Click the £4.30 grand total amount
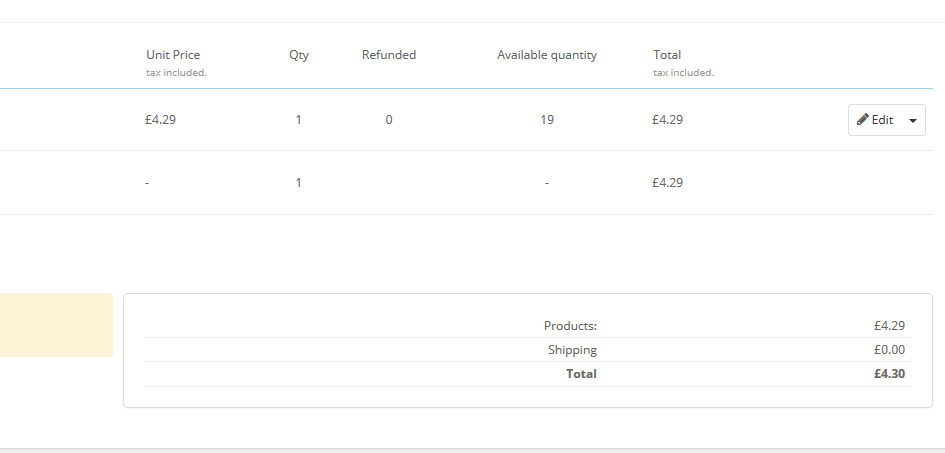Image resolution: width=945 pixels, height=453 pixels. point(889,374)
